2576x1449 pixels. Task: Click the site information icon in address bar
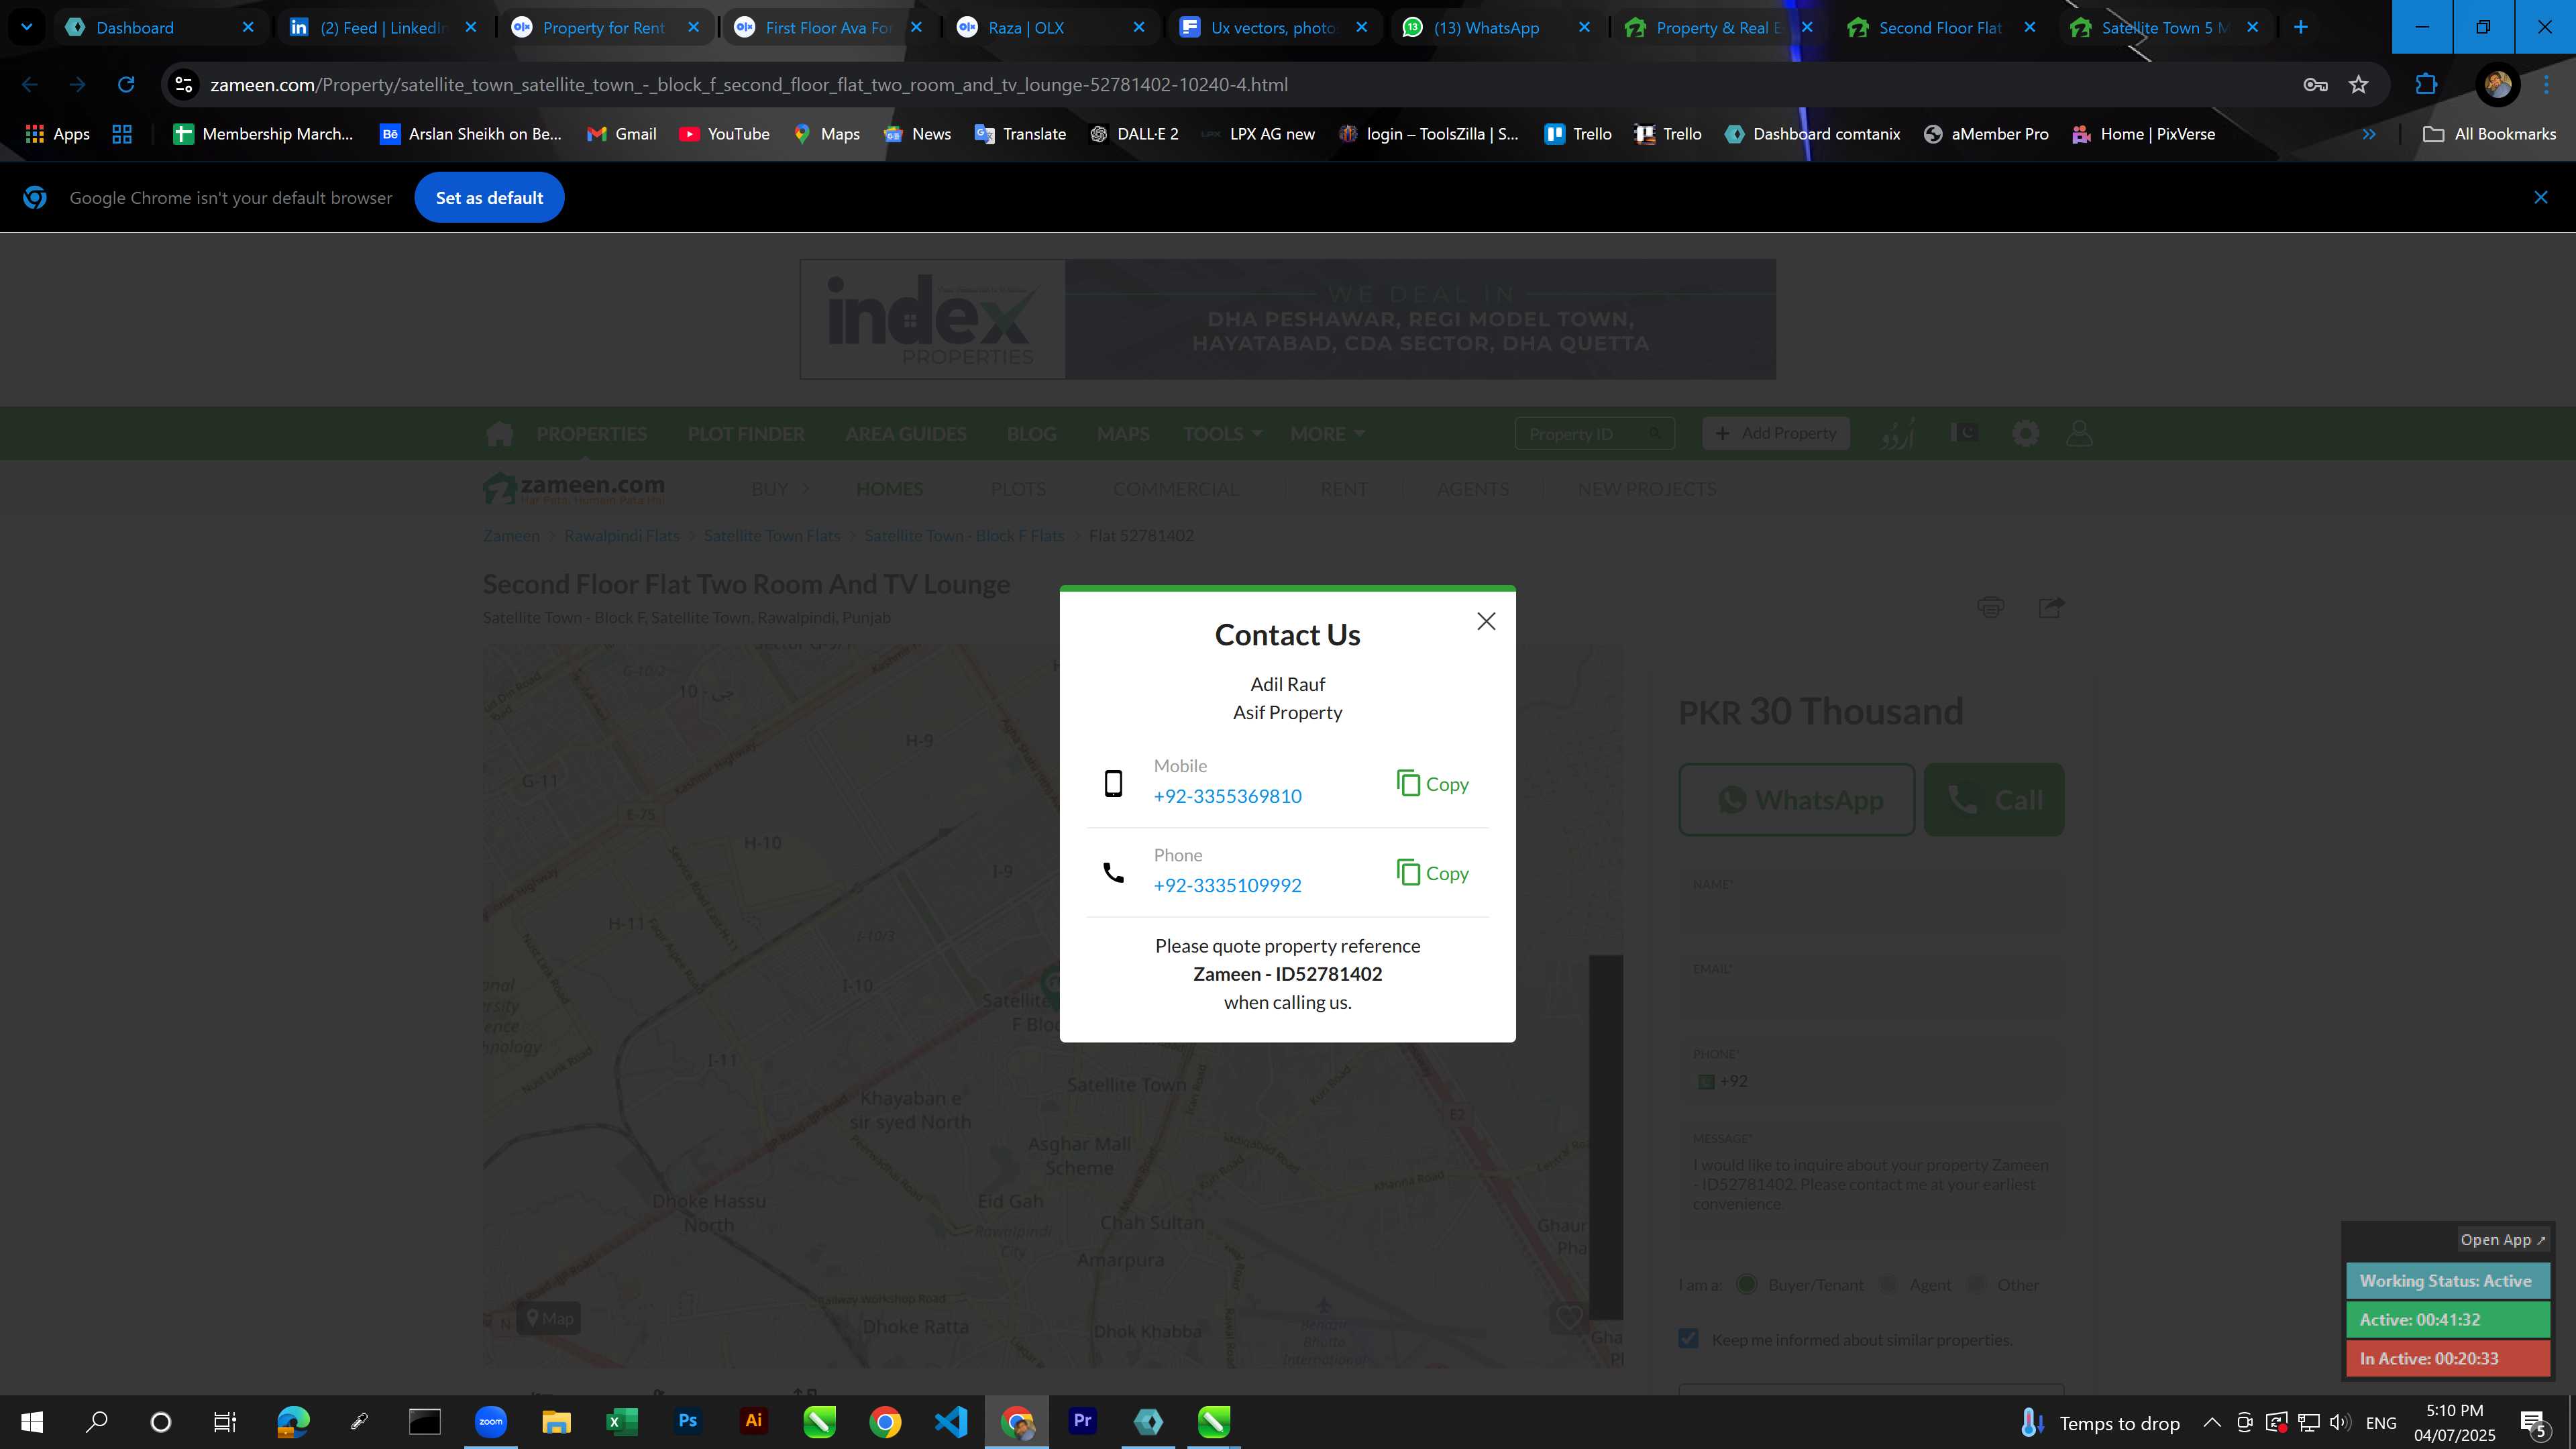tap(184, 85)
